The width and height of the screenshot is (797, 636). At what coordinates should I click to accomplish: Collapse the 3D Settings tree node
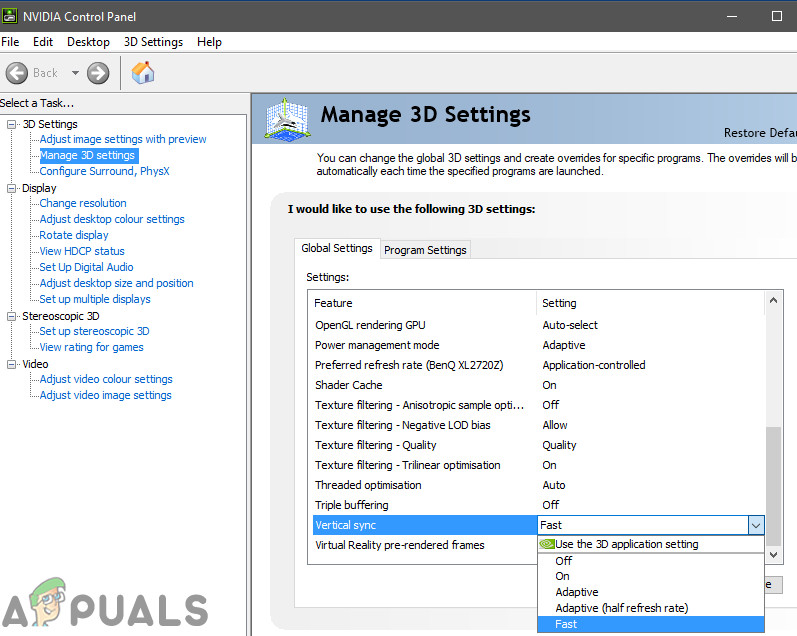pyautogui.click(x=11, y=124)
